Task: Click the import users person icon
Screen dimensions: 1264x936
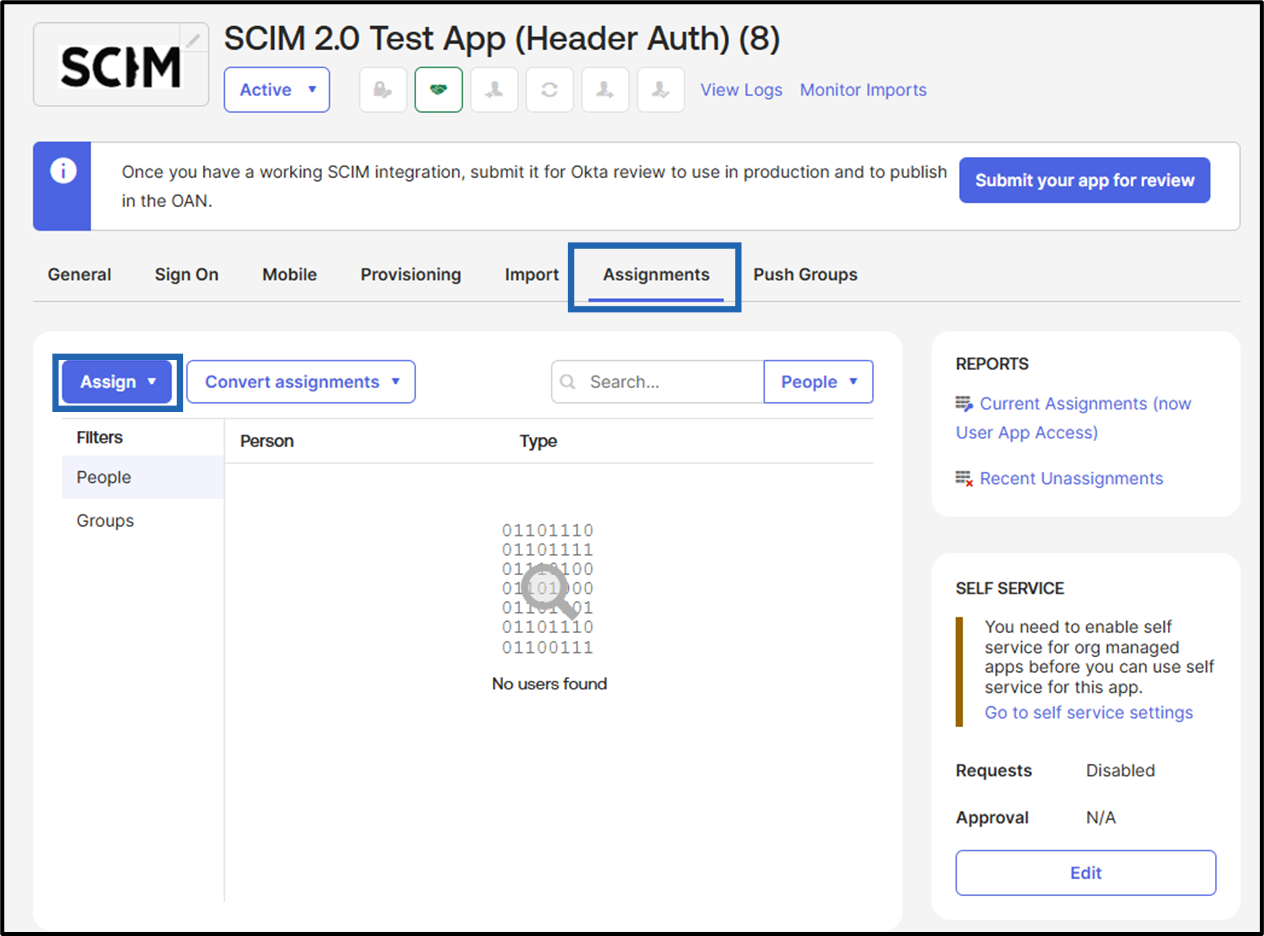Action: [494, 90]
